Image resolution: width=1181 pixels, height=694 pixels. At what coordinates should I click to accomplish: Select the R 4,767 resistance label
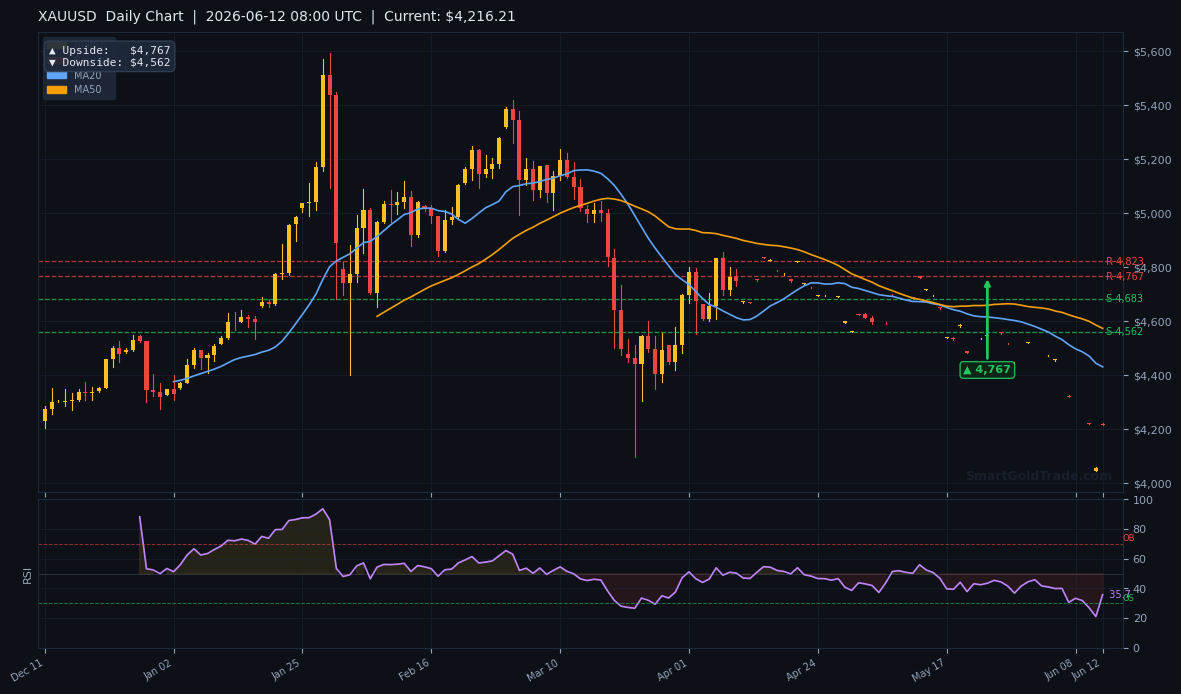1125,277
